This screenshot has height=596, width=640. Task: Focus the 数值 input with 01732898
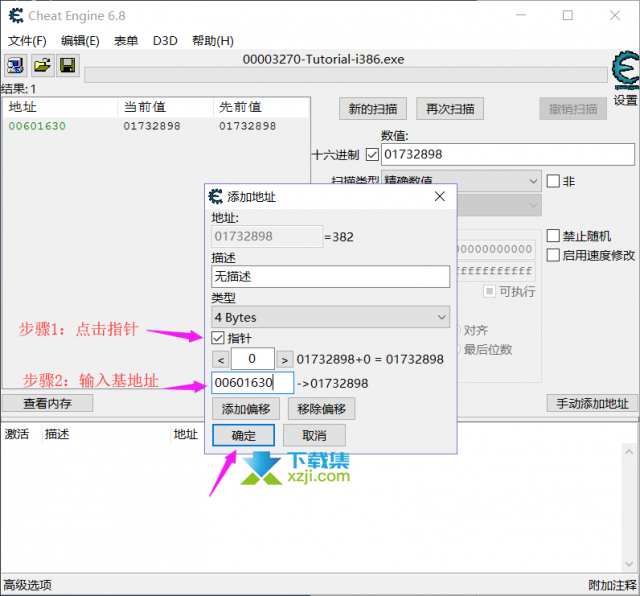coord(508,154)
